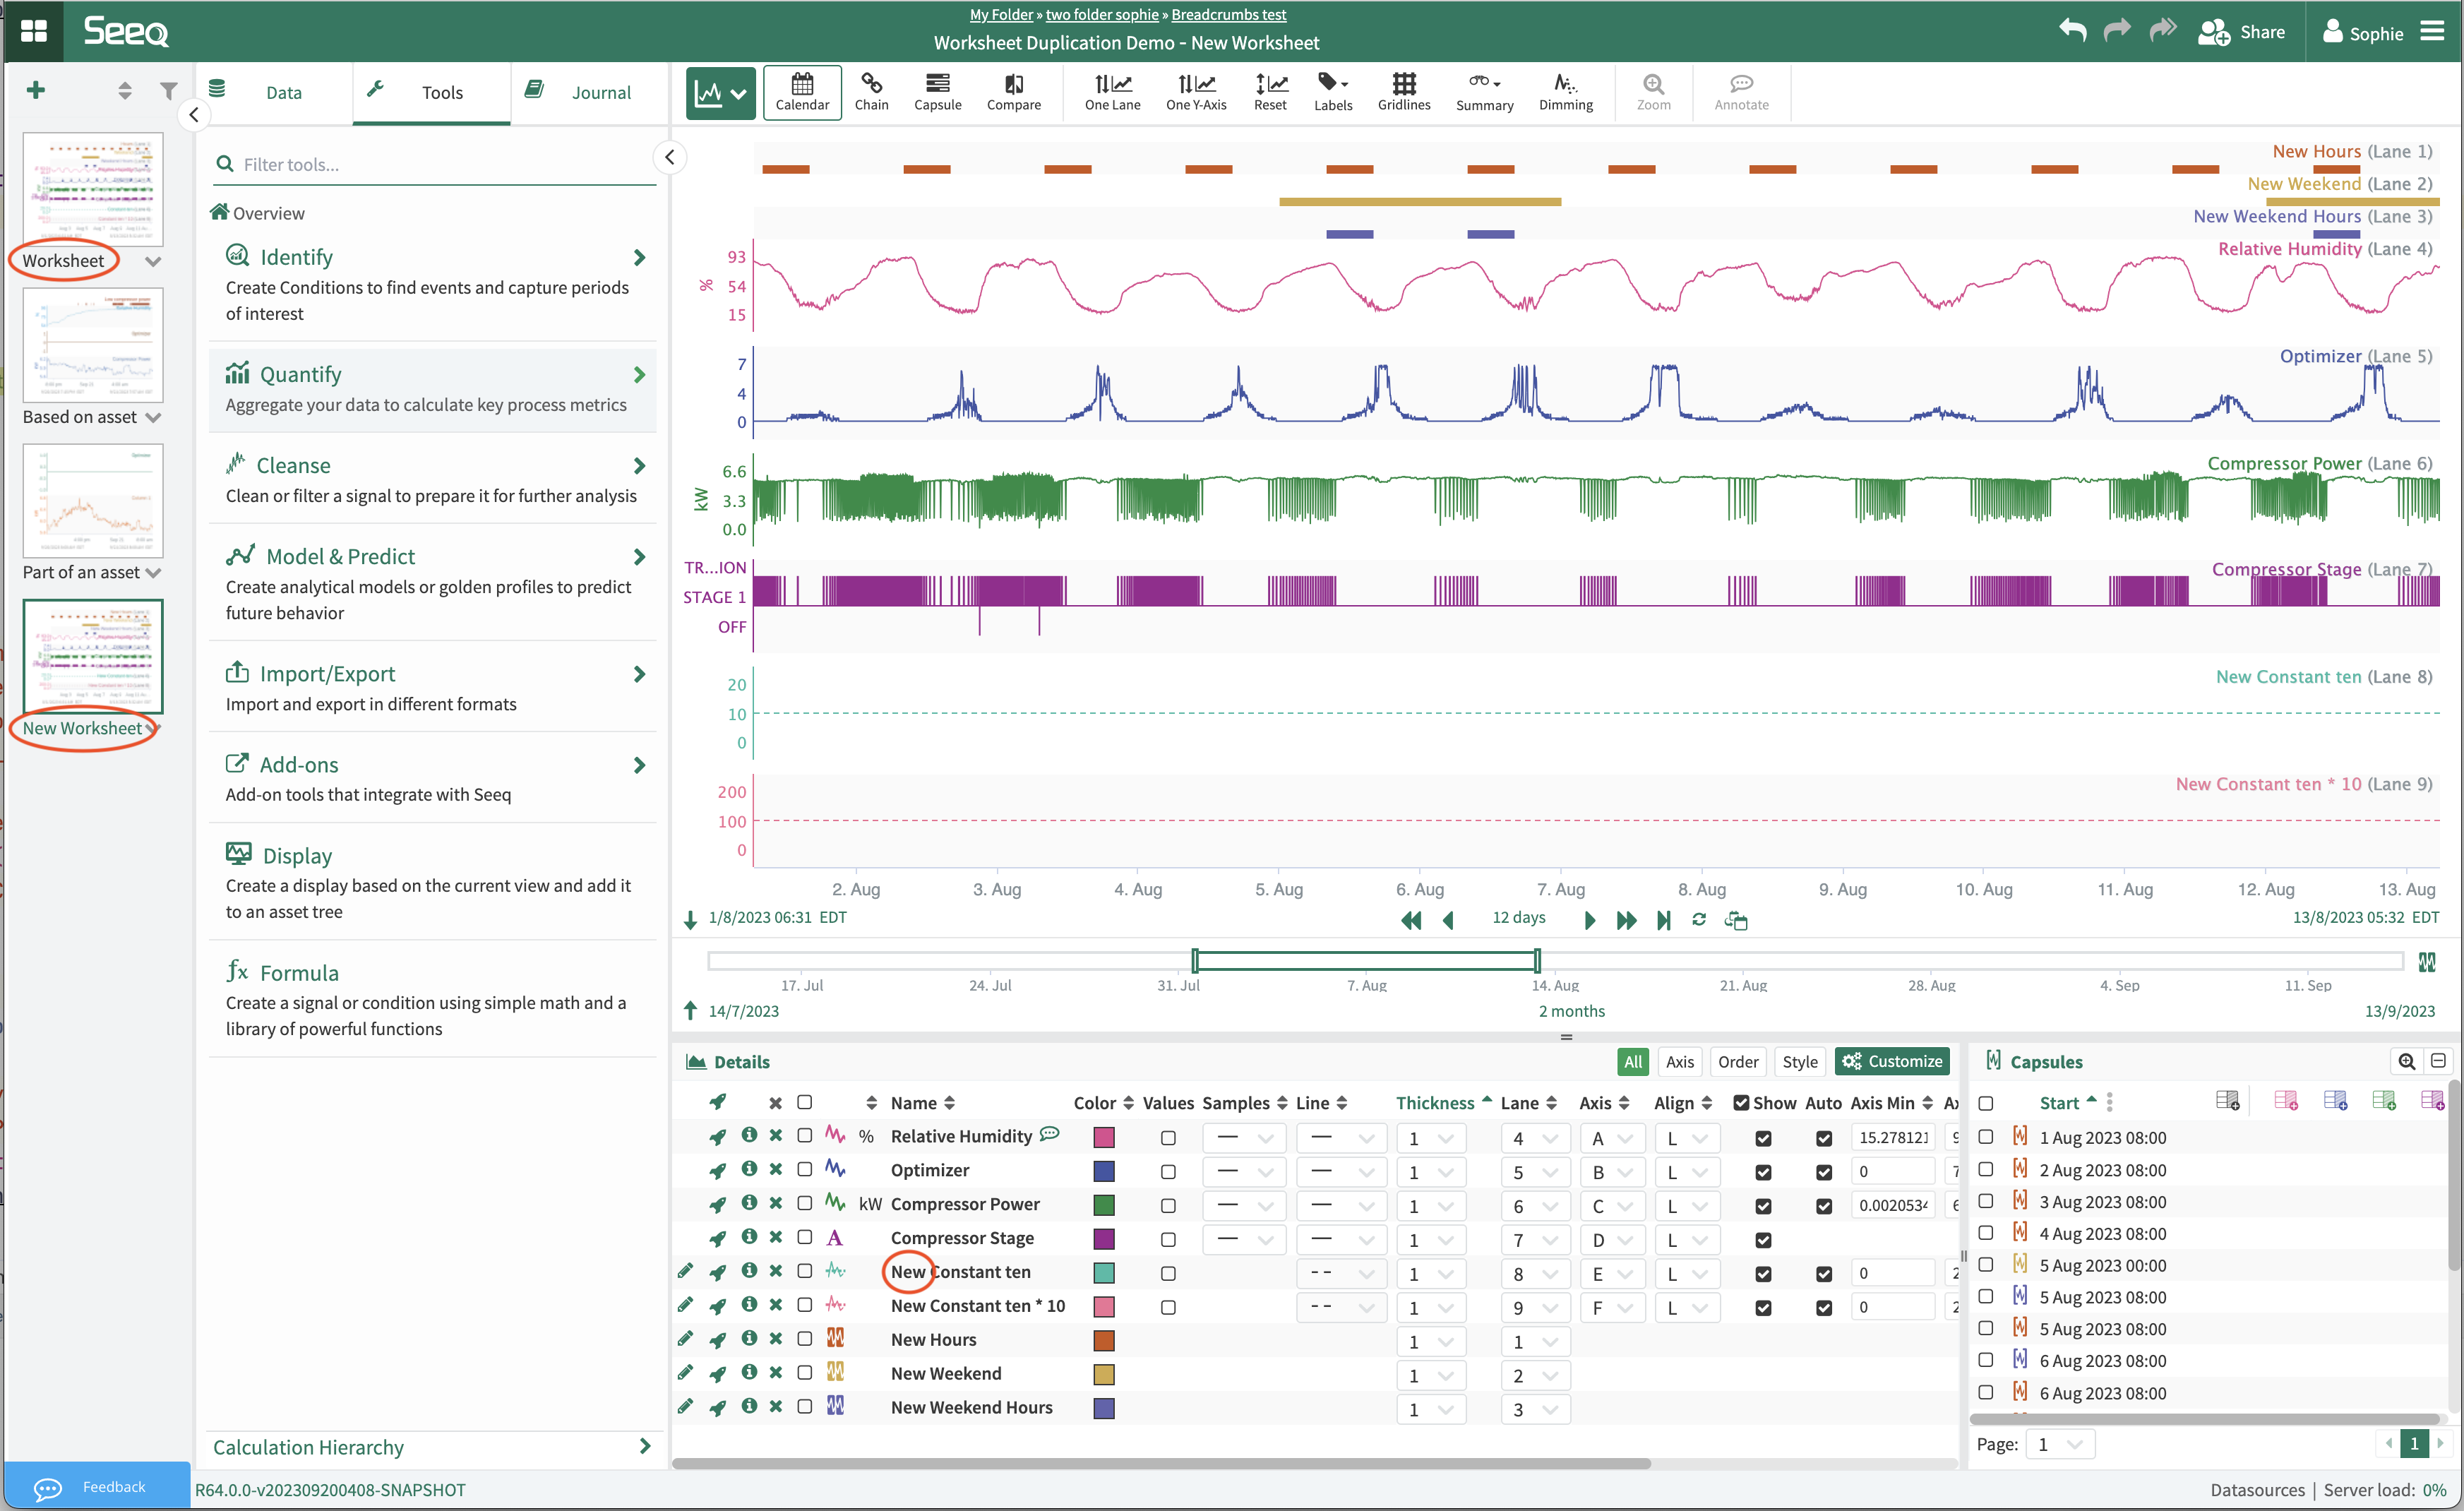Step display range back one full width
The image size is (2464, 1511).
[x=1410, y=920]
